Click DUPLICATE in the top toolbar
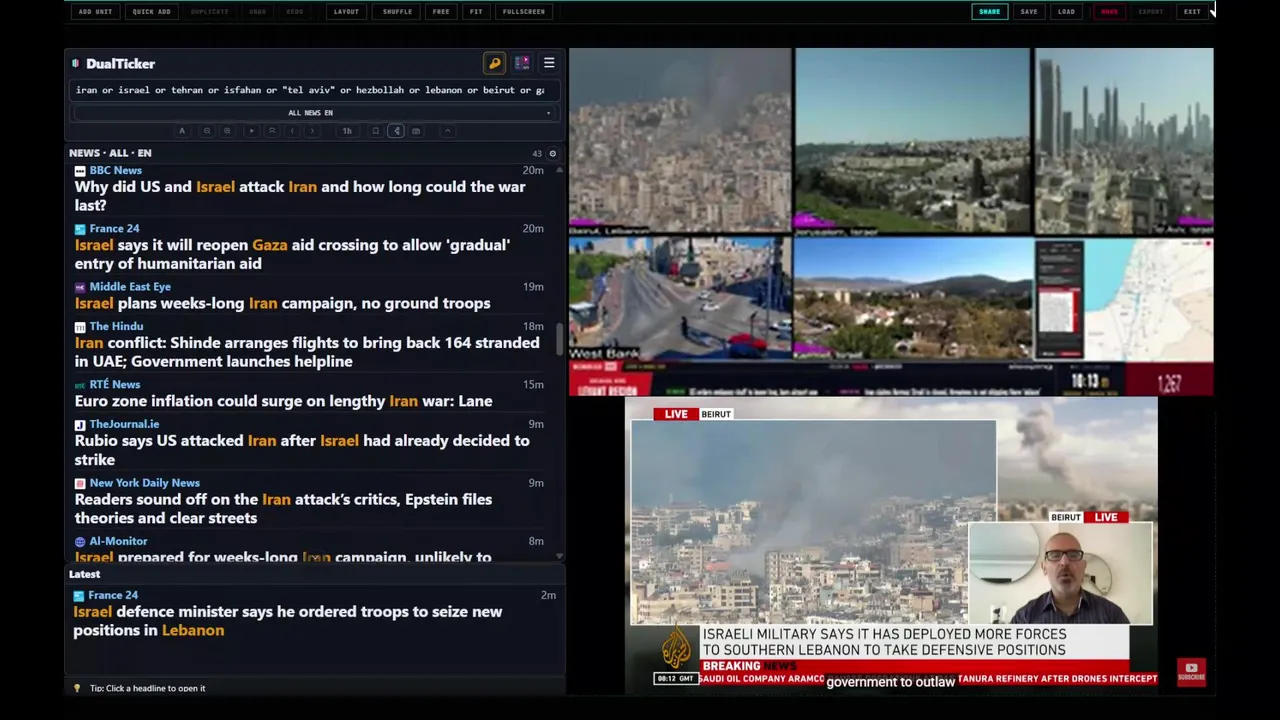 [209, 12]
